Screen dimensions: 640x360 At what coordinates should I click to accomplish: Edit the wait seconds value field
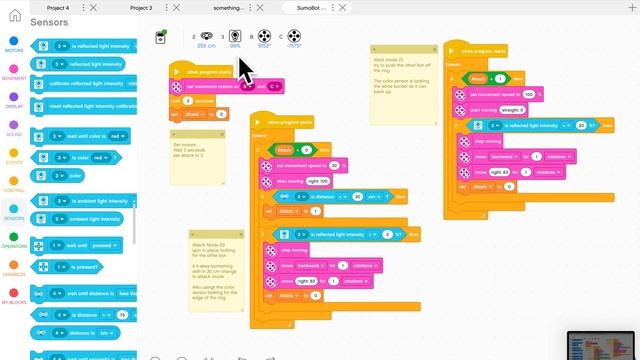(187, 100)
